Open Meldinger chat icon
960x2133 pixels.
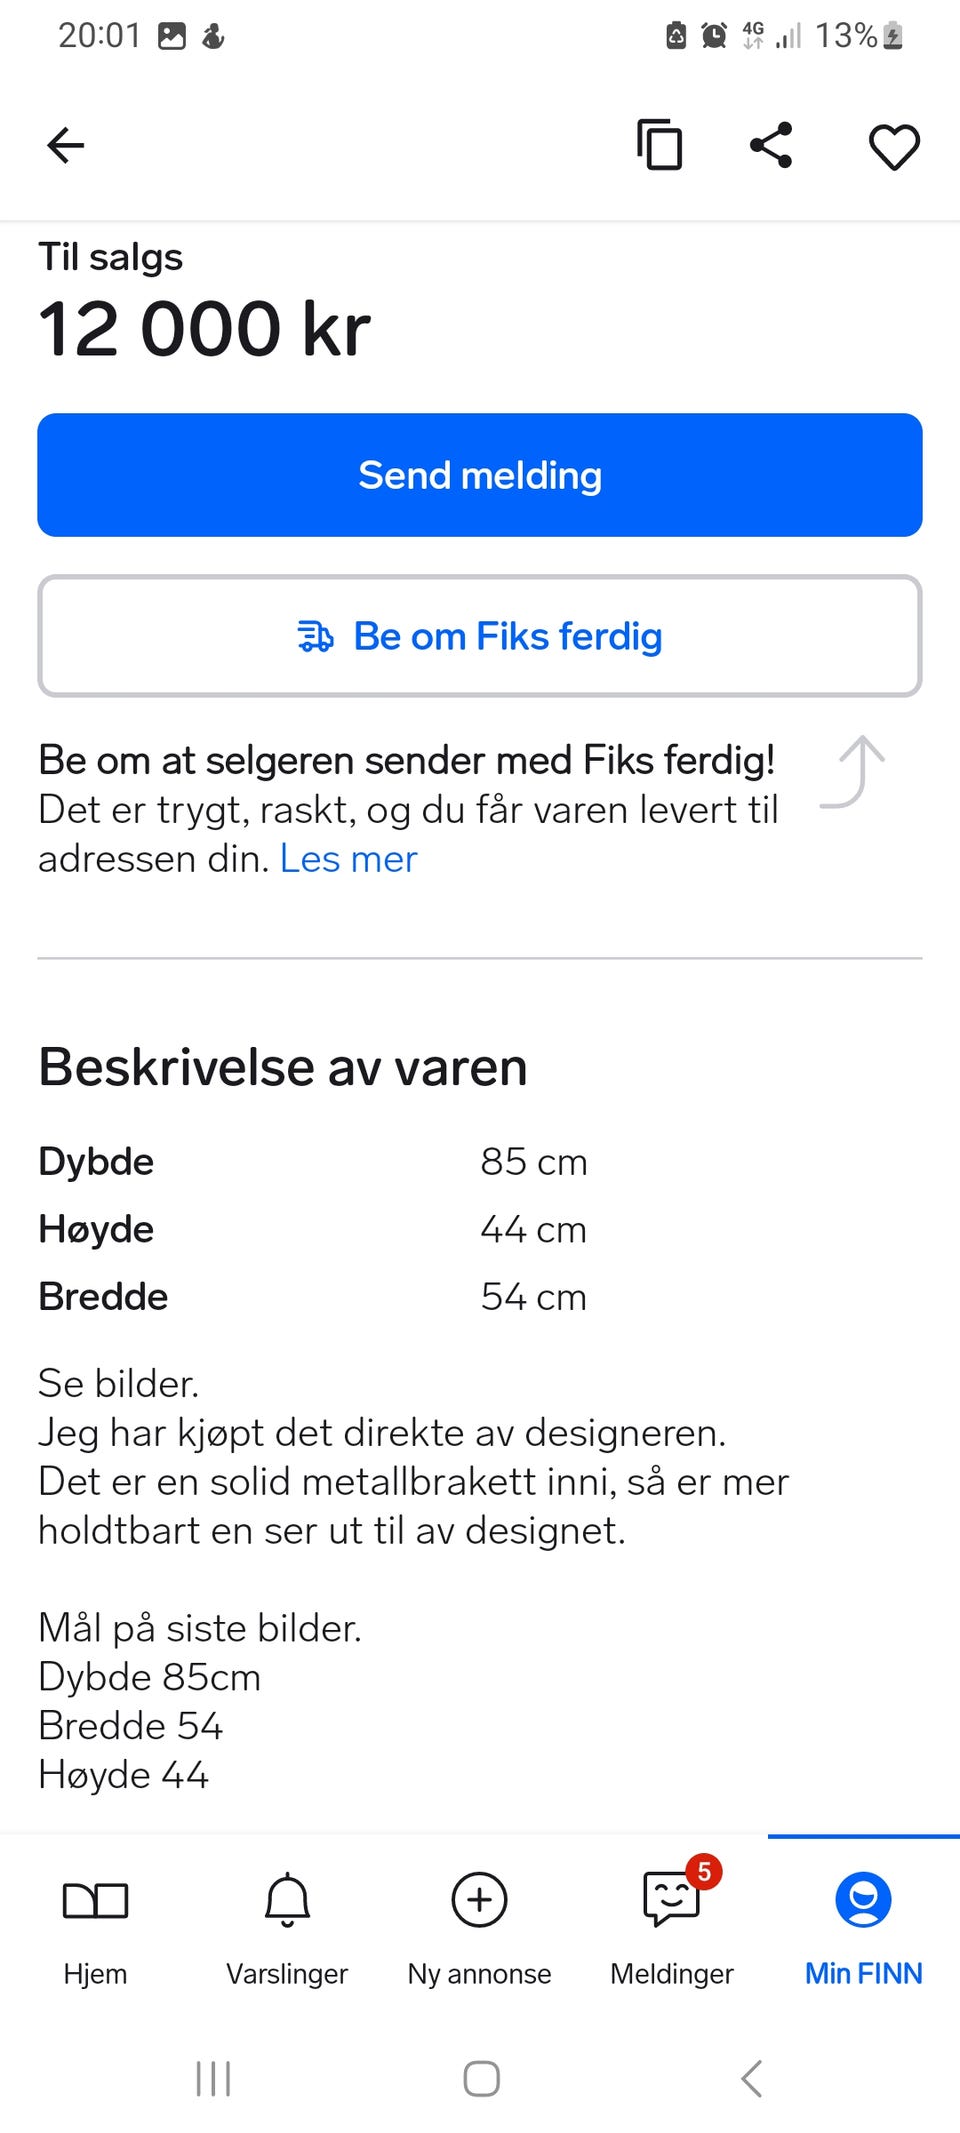[x=670, y=1901]
